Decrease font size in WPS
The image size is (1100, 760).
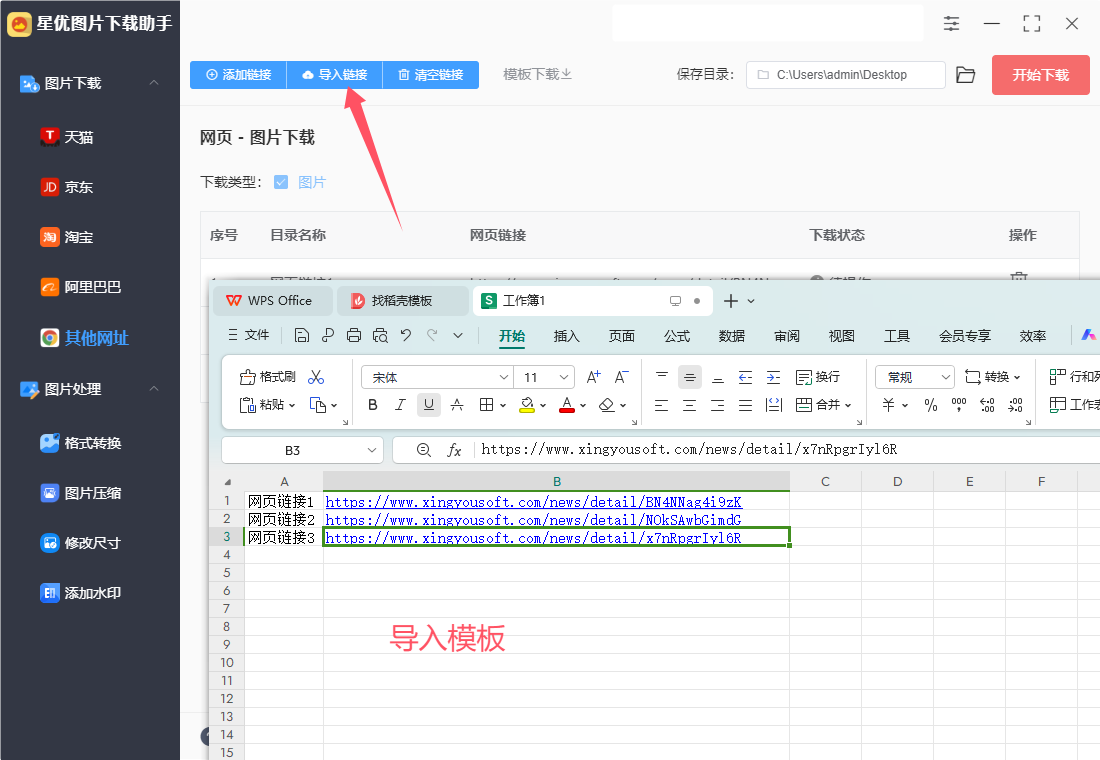click(x=622, y=377)
